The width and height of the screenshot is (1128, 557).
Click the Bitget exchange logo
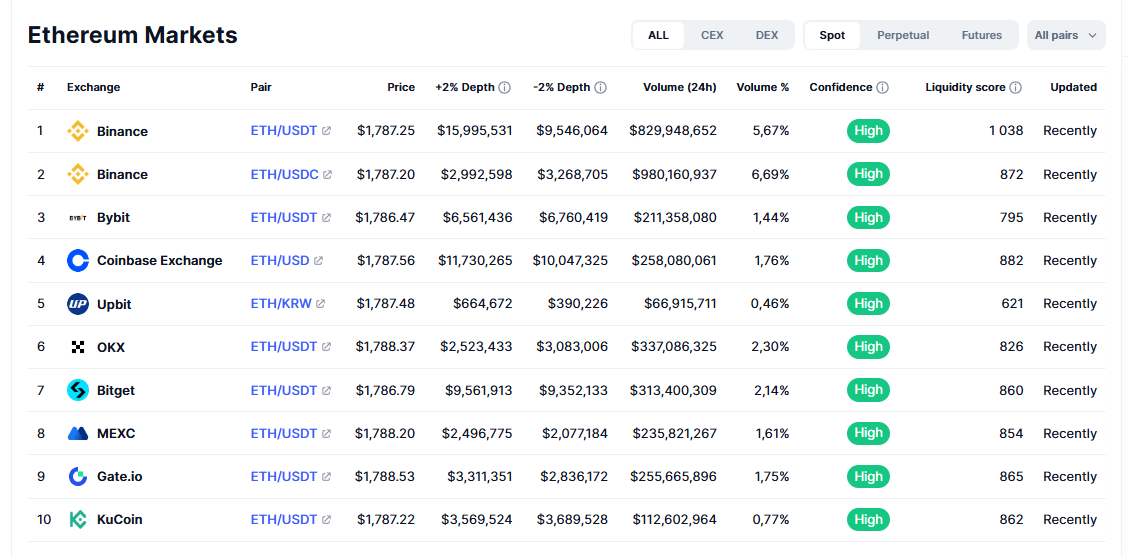pos(78,390)
